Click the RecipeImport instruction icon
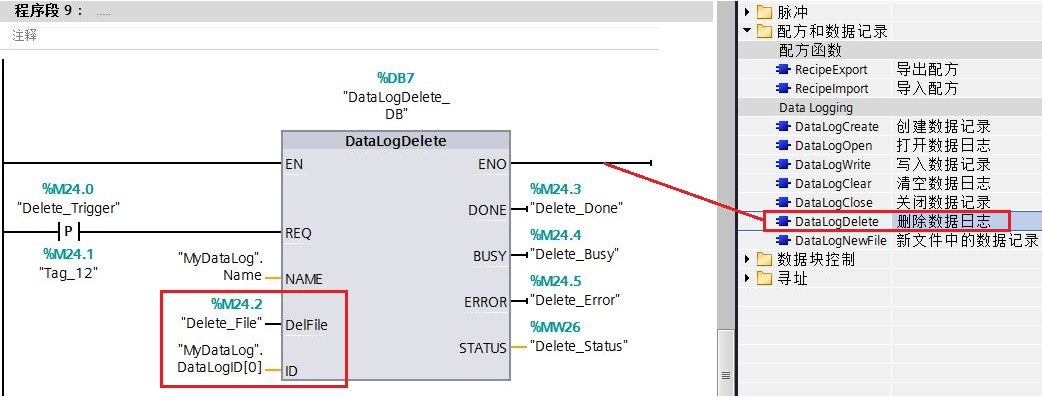The height and width of the screenshot is (400, 1043). click(783, 89)
